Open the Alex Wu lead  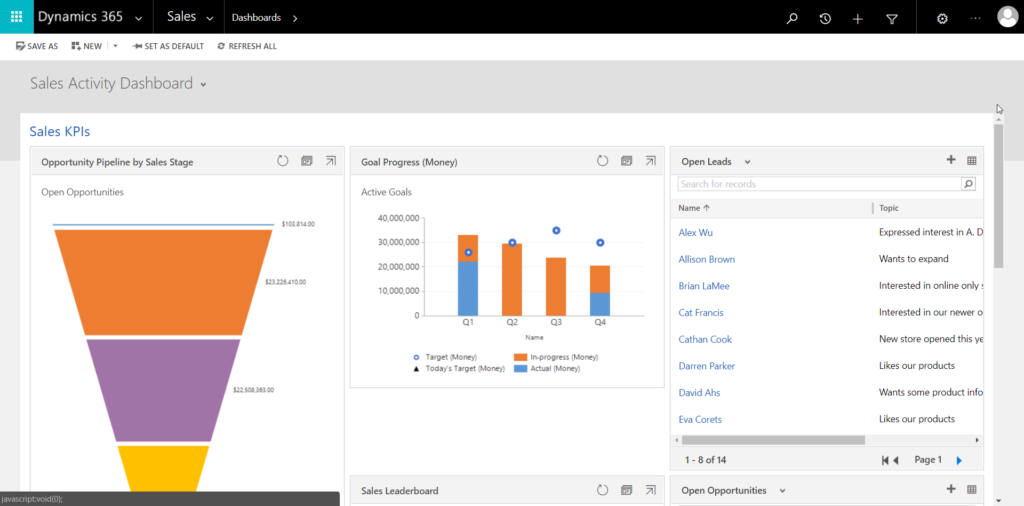(x=695, y=232)
